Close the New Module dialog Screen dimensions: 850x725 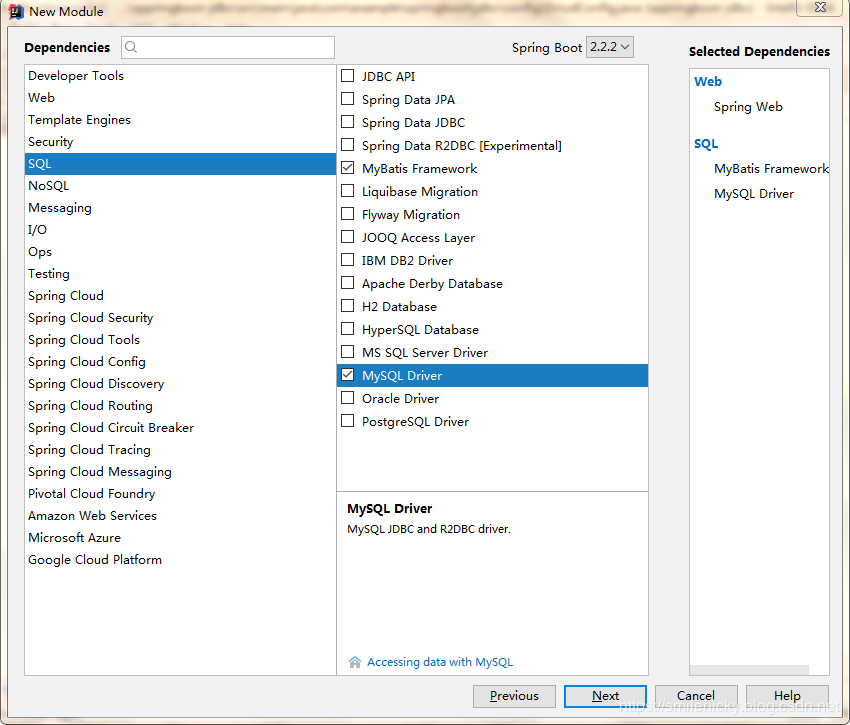click(x=820, y=8)
